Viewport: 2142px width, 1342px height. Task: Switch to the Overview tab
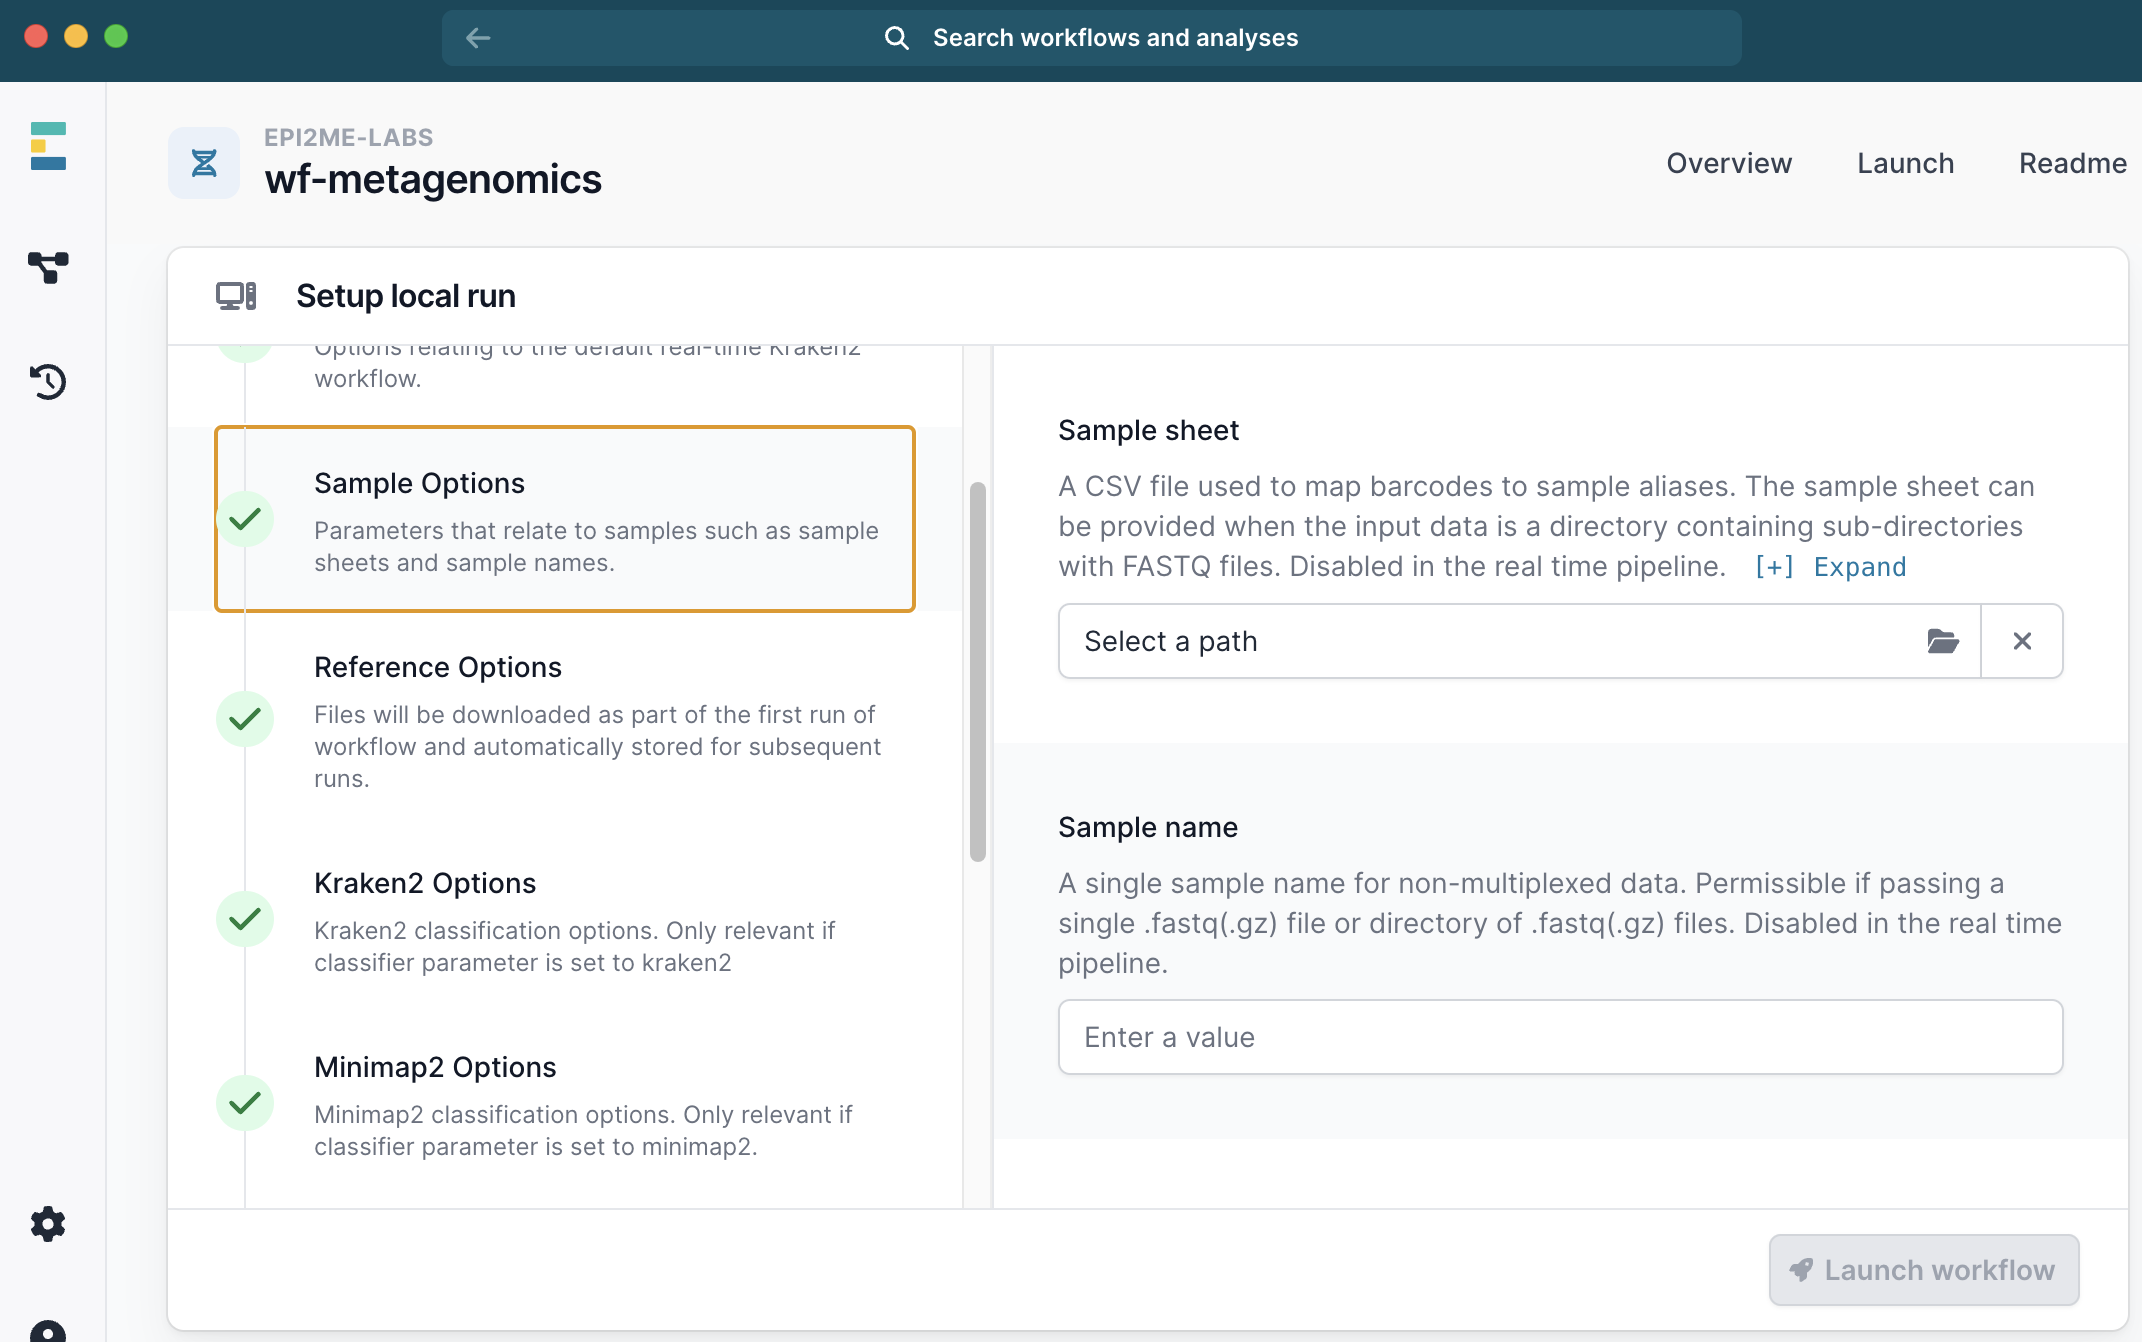click(1729, 162)
